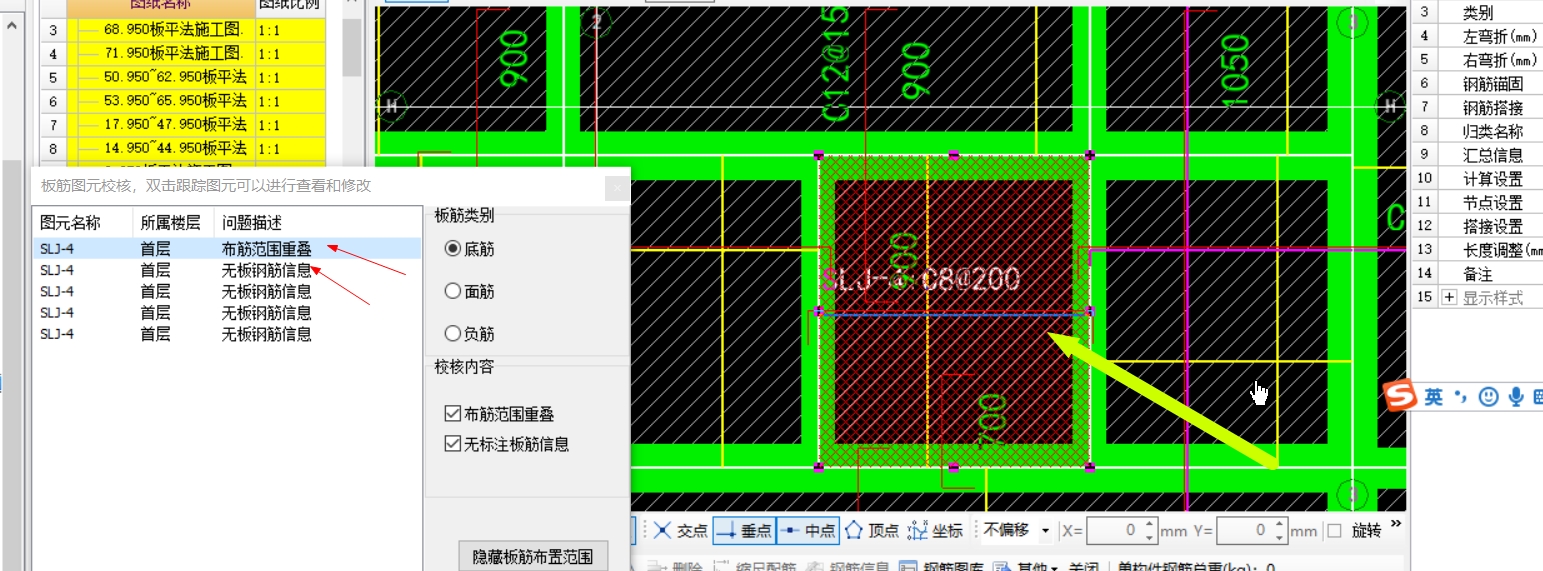Viewport: 1543px width, 571px height.
Task: Select the 钢筋锚固 property row
Action: tap(1476, 84)
